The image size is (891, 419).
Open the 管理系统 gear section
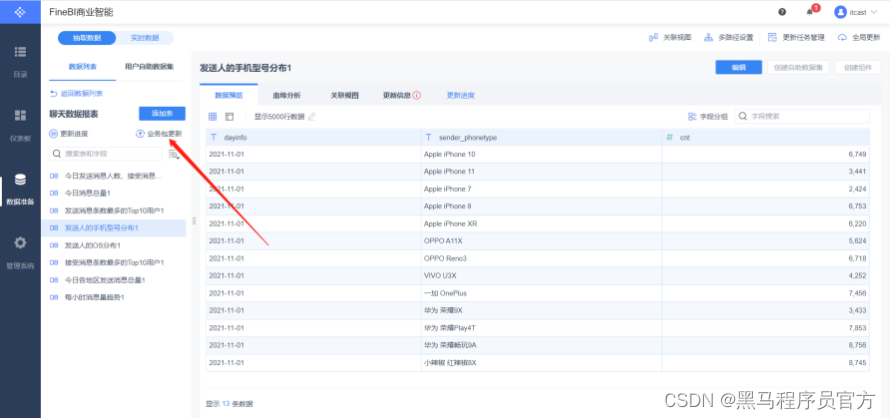(20, 252)
